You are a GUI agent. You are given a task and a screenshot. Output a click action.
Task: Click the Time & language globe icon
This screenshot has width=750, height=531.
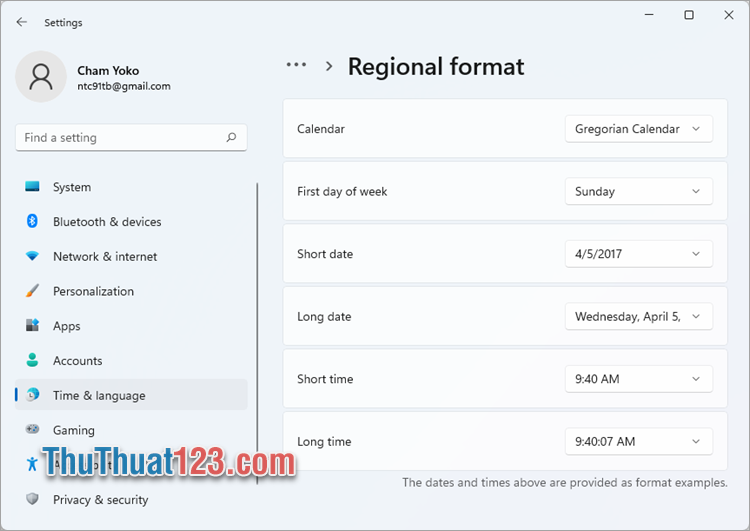point(32,395)
